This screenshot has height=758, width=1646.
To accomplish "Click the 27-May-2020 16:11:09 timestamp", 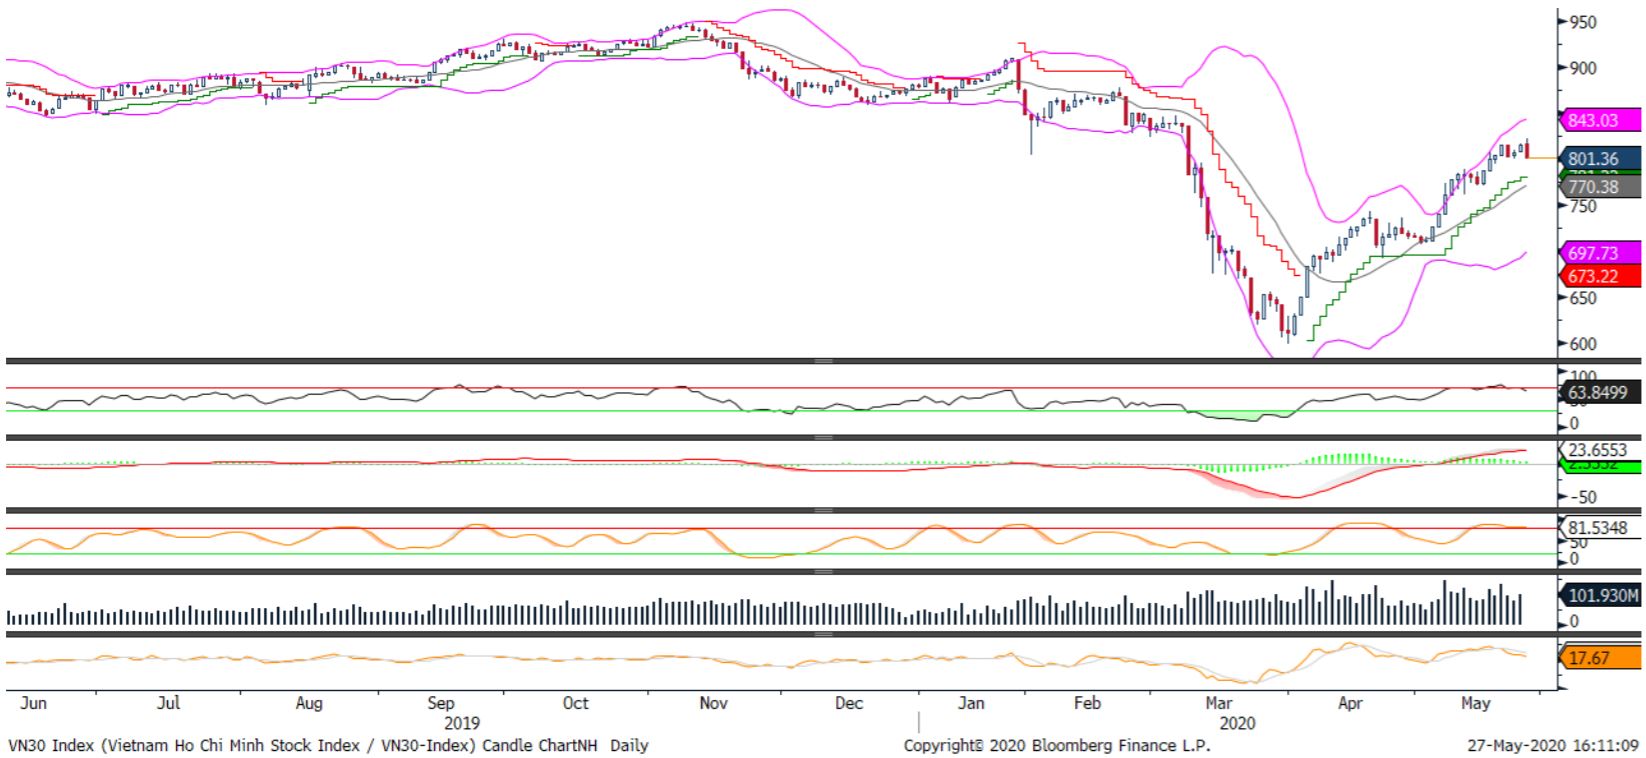I will [x=1553, y=746].
